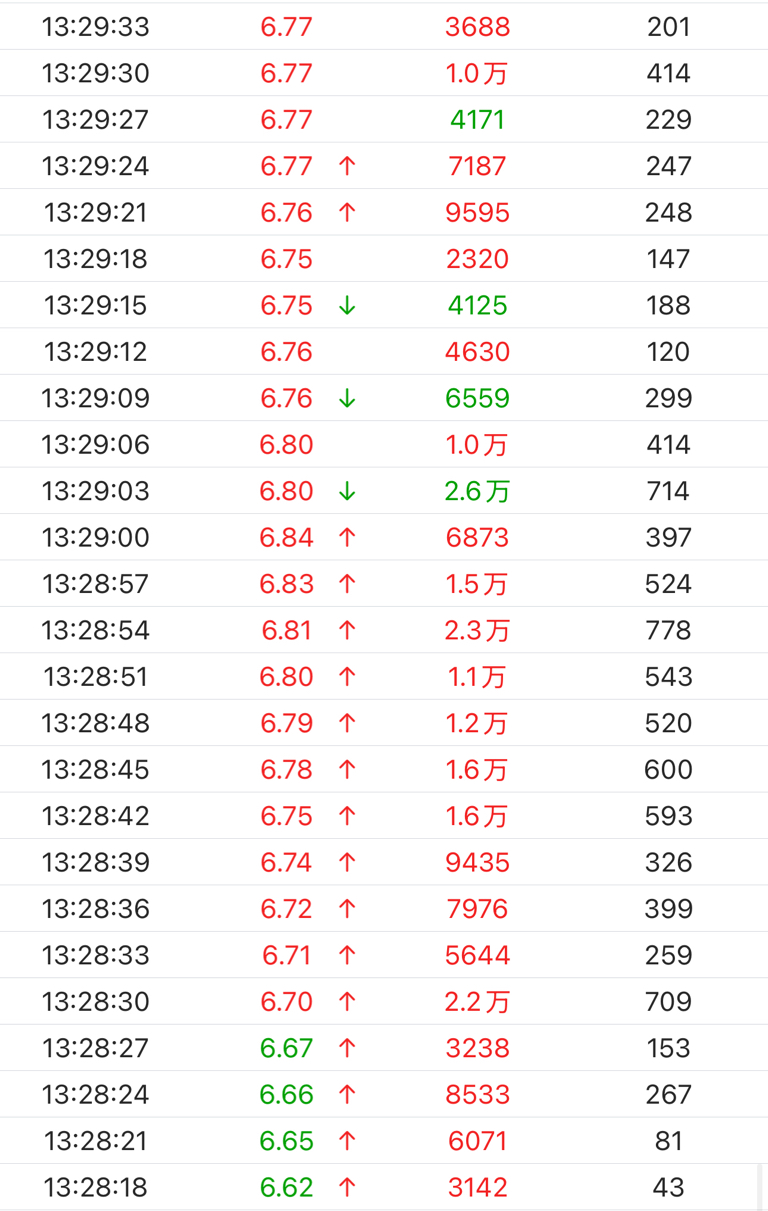
Task: Click price 6.76 at 13:29:21
Action: point(287,213)
